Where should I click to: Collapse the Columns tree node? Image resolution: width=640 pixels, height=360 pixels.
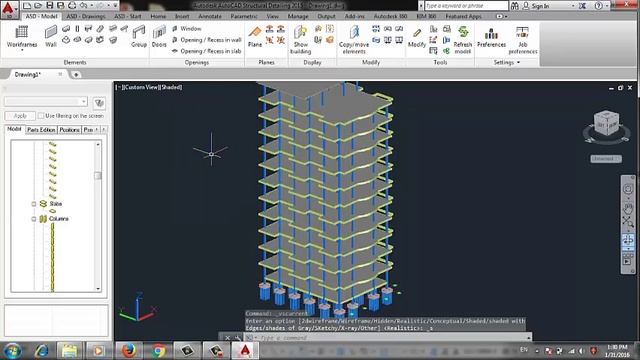coord(34,219)
